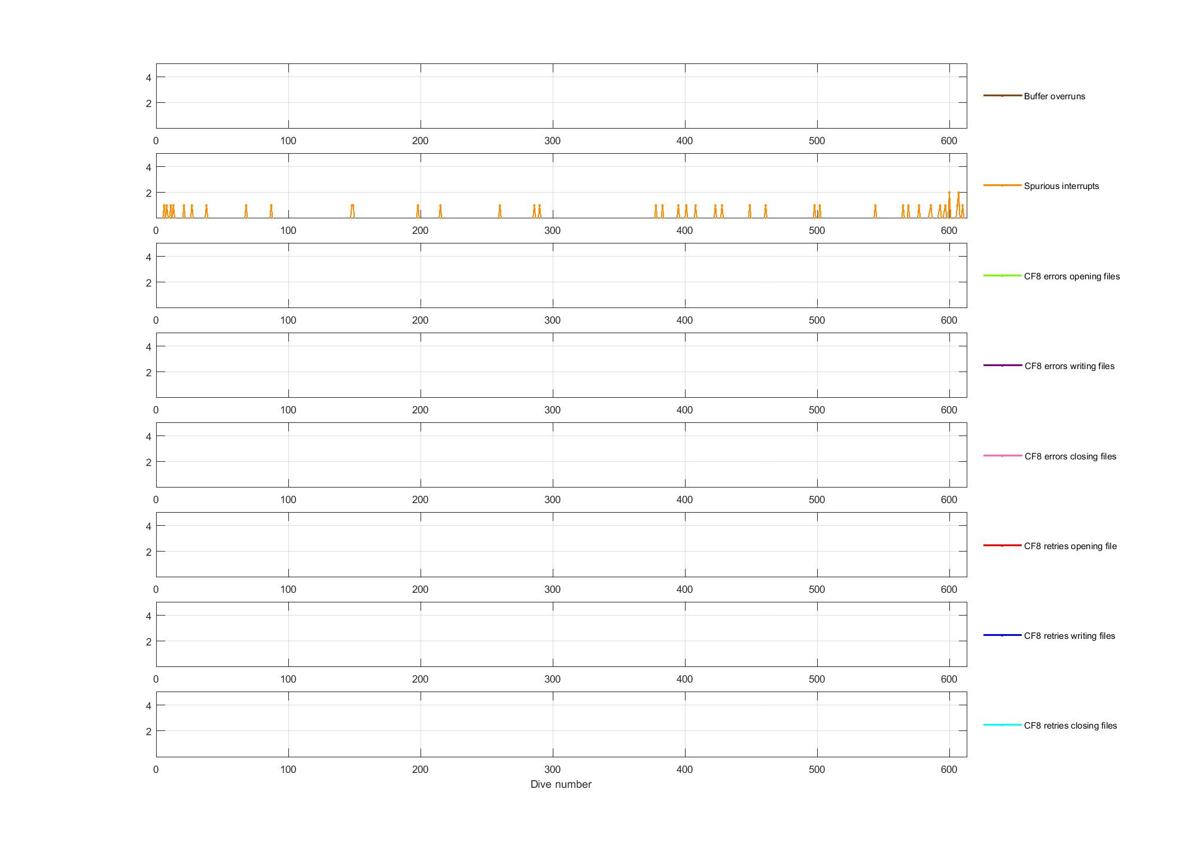This screenshot has height=851, width=1200.
Task: Click the 0 tick below CF8 retries writing files plot
Action: (156, 680)
